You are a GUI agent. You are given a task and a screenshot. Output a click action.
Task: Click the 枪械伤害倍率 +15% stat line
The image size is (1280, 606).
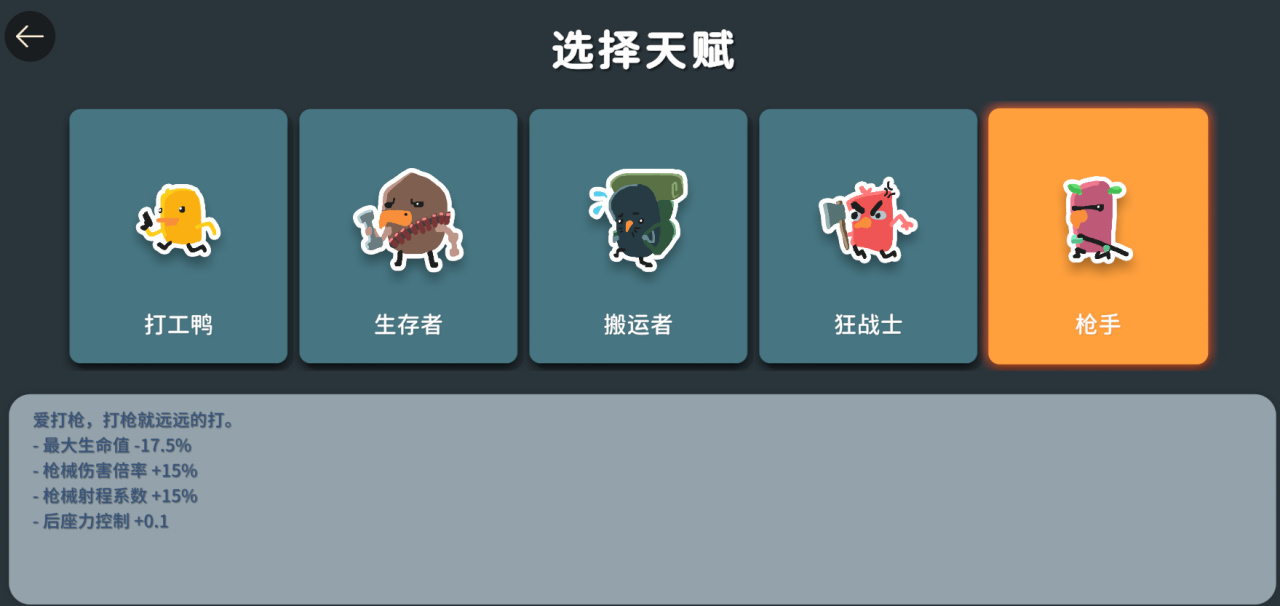[x=115, y=471]
